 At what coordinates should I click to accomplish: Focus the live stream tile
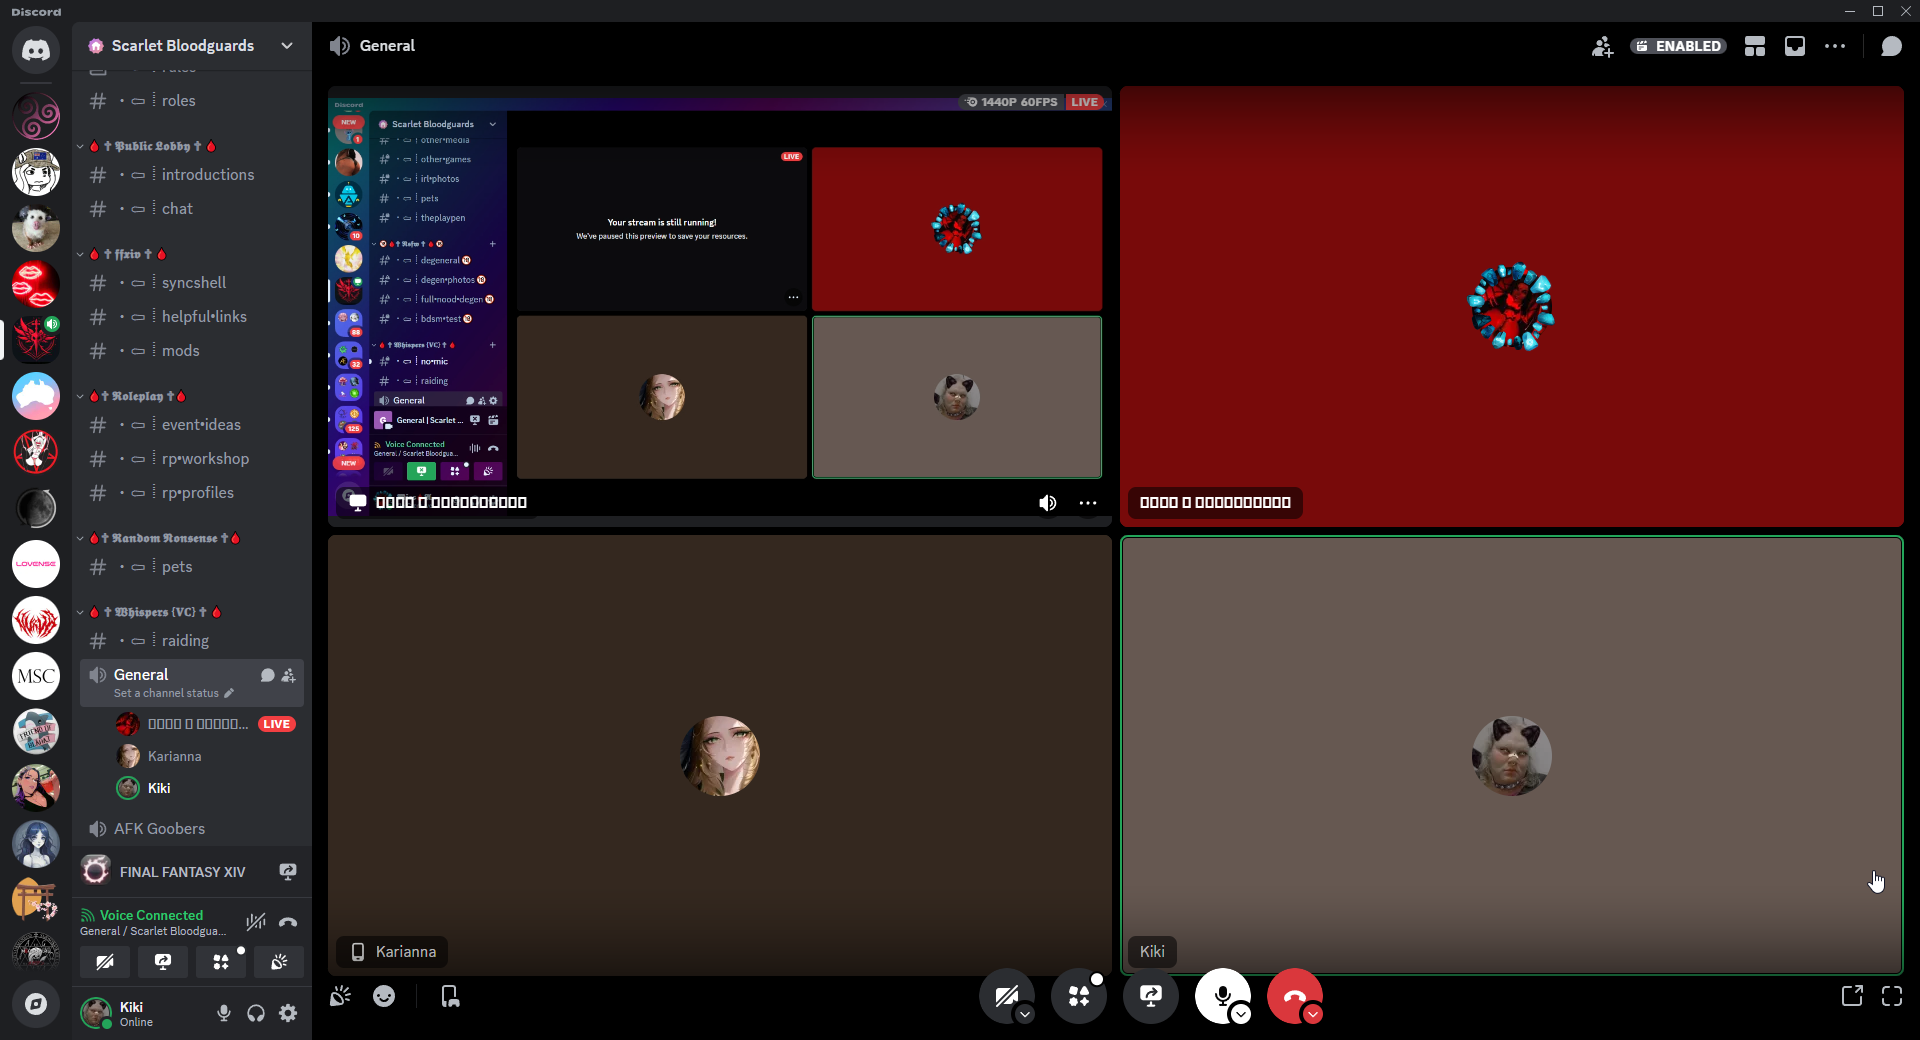(720, 306)
